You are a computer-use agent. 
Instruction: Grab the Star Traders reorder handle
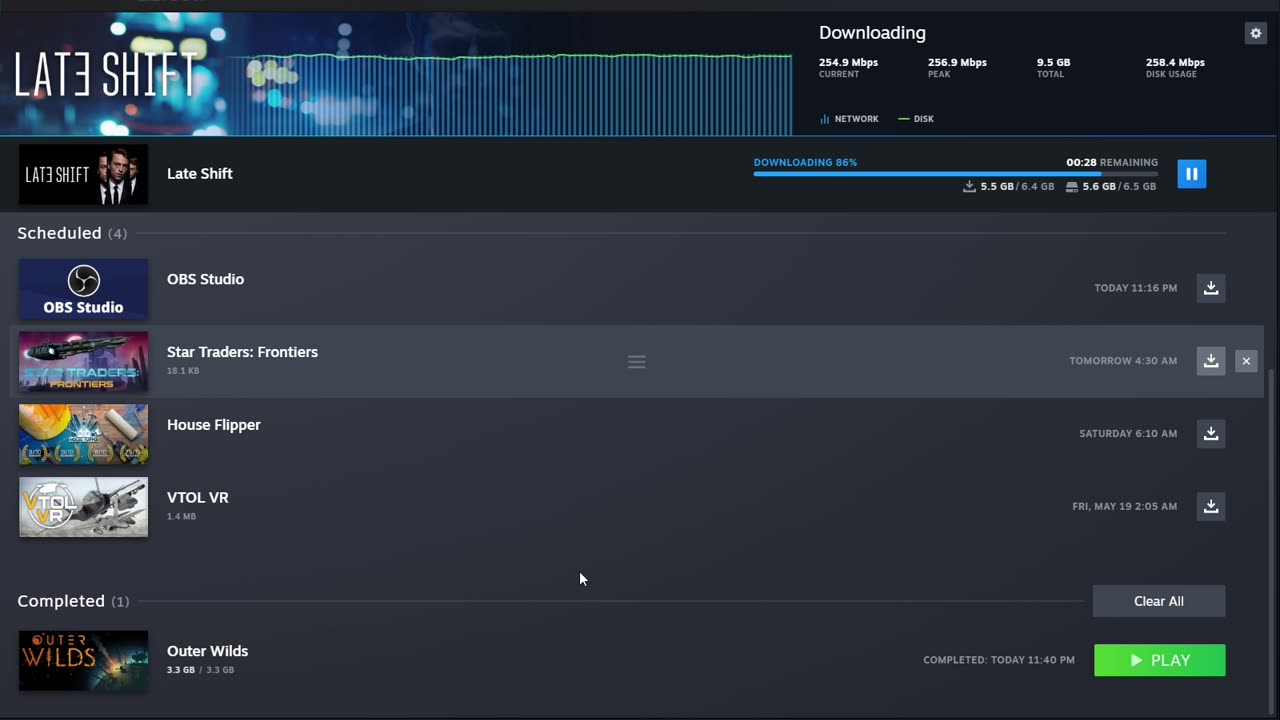click(636, 362)
